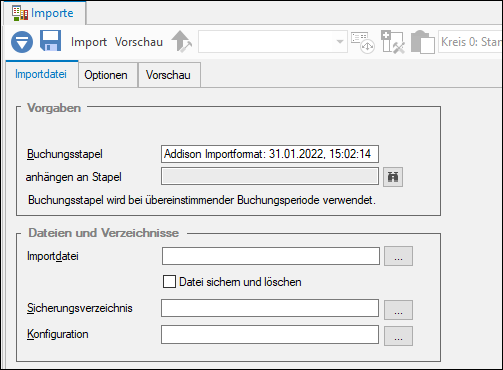Click the Sicherungsverzeichnis path field
The height and width of the screenshot is (370, 503).
point(270,308)
